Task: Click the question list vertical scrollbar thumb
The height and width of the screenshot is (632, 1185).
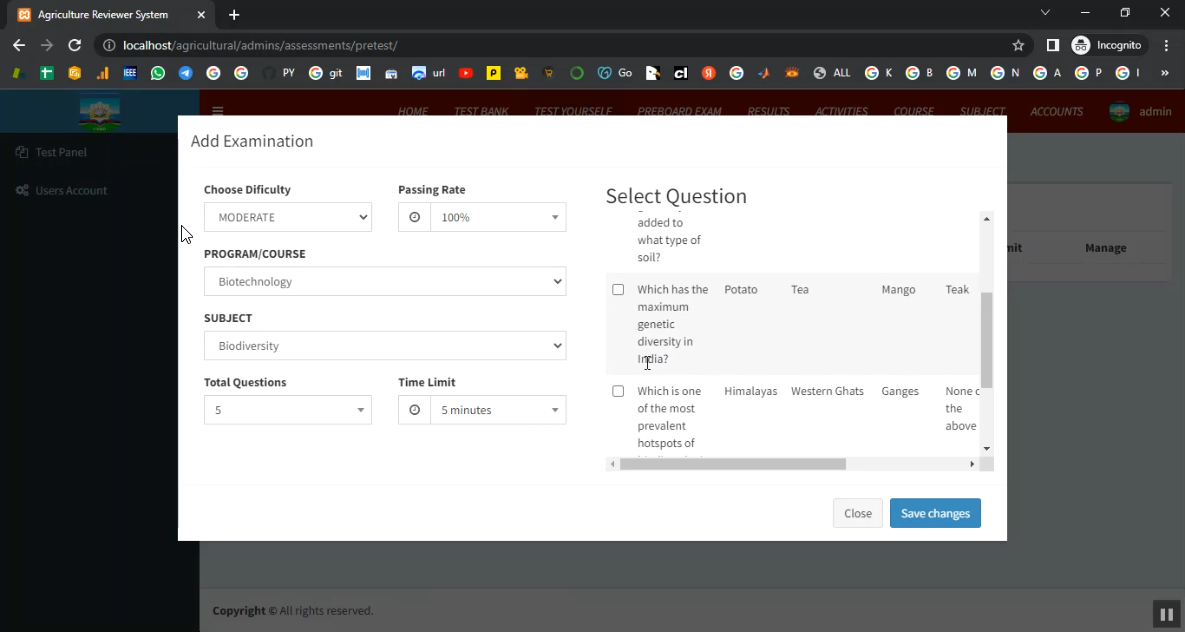Action: click(986, 340)
